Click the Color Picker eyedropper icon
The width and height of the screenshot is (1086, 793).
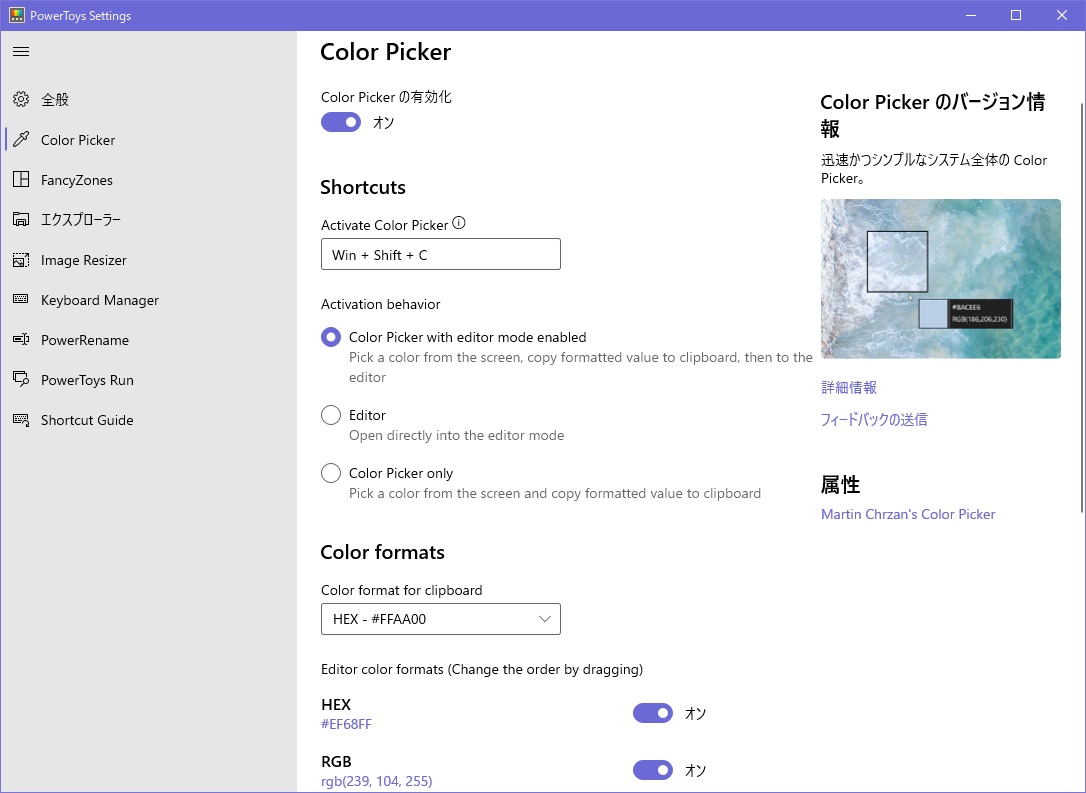click(x=21, y=140)
